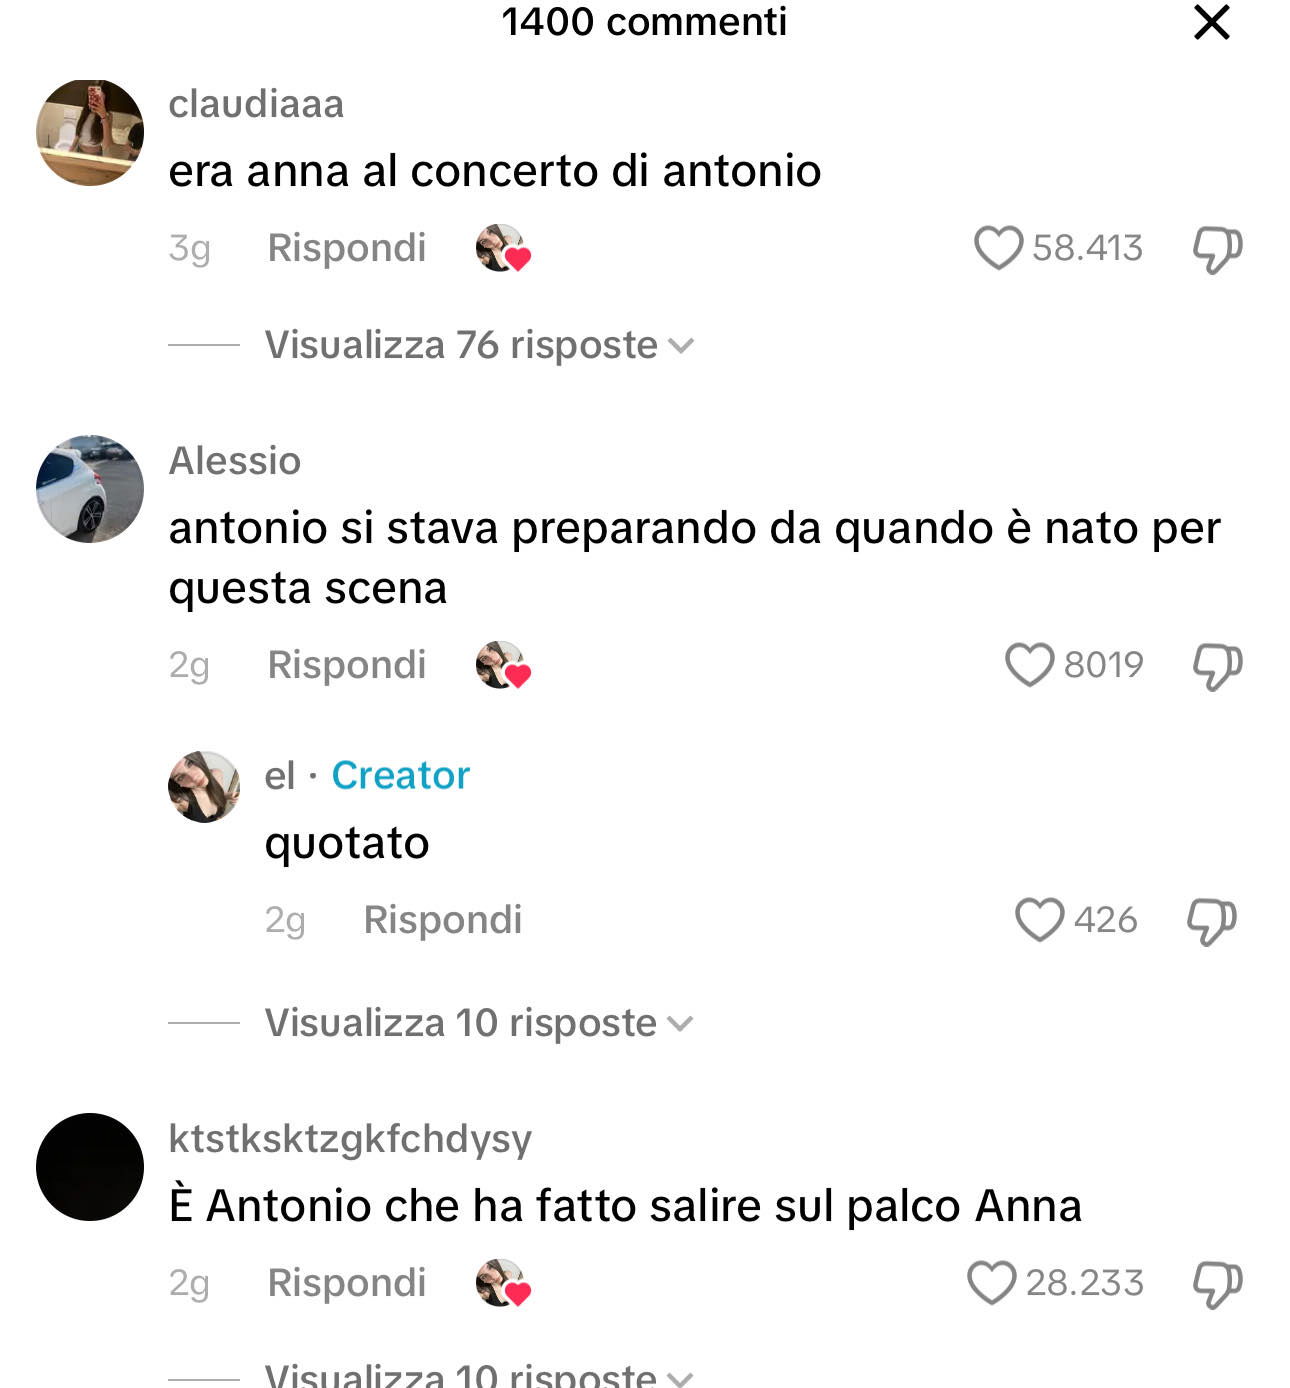Dislike ktstksktzgkfchdysy's comment

click(x=1217, y=1284)
